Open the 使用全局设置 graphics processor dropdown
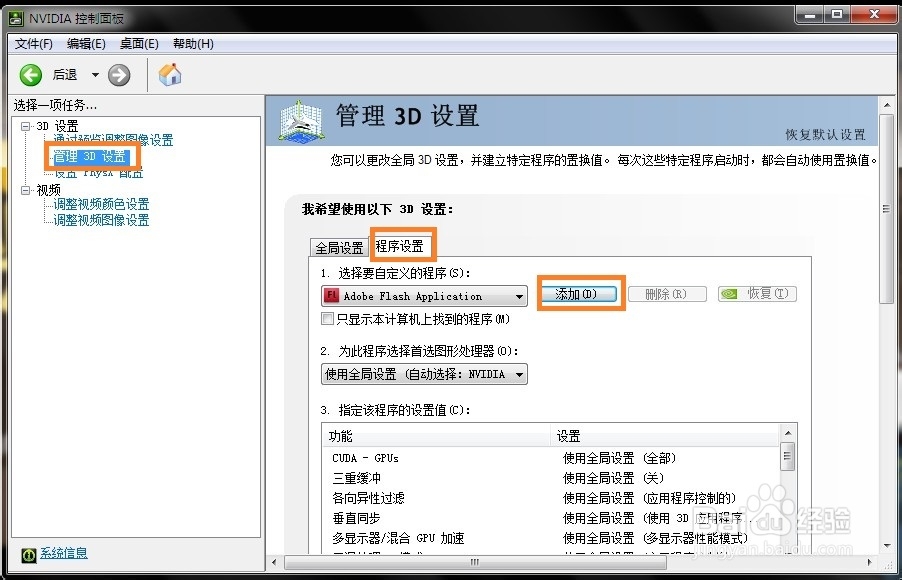 pyautogui.click(x=519, y=374)
